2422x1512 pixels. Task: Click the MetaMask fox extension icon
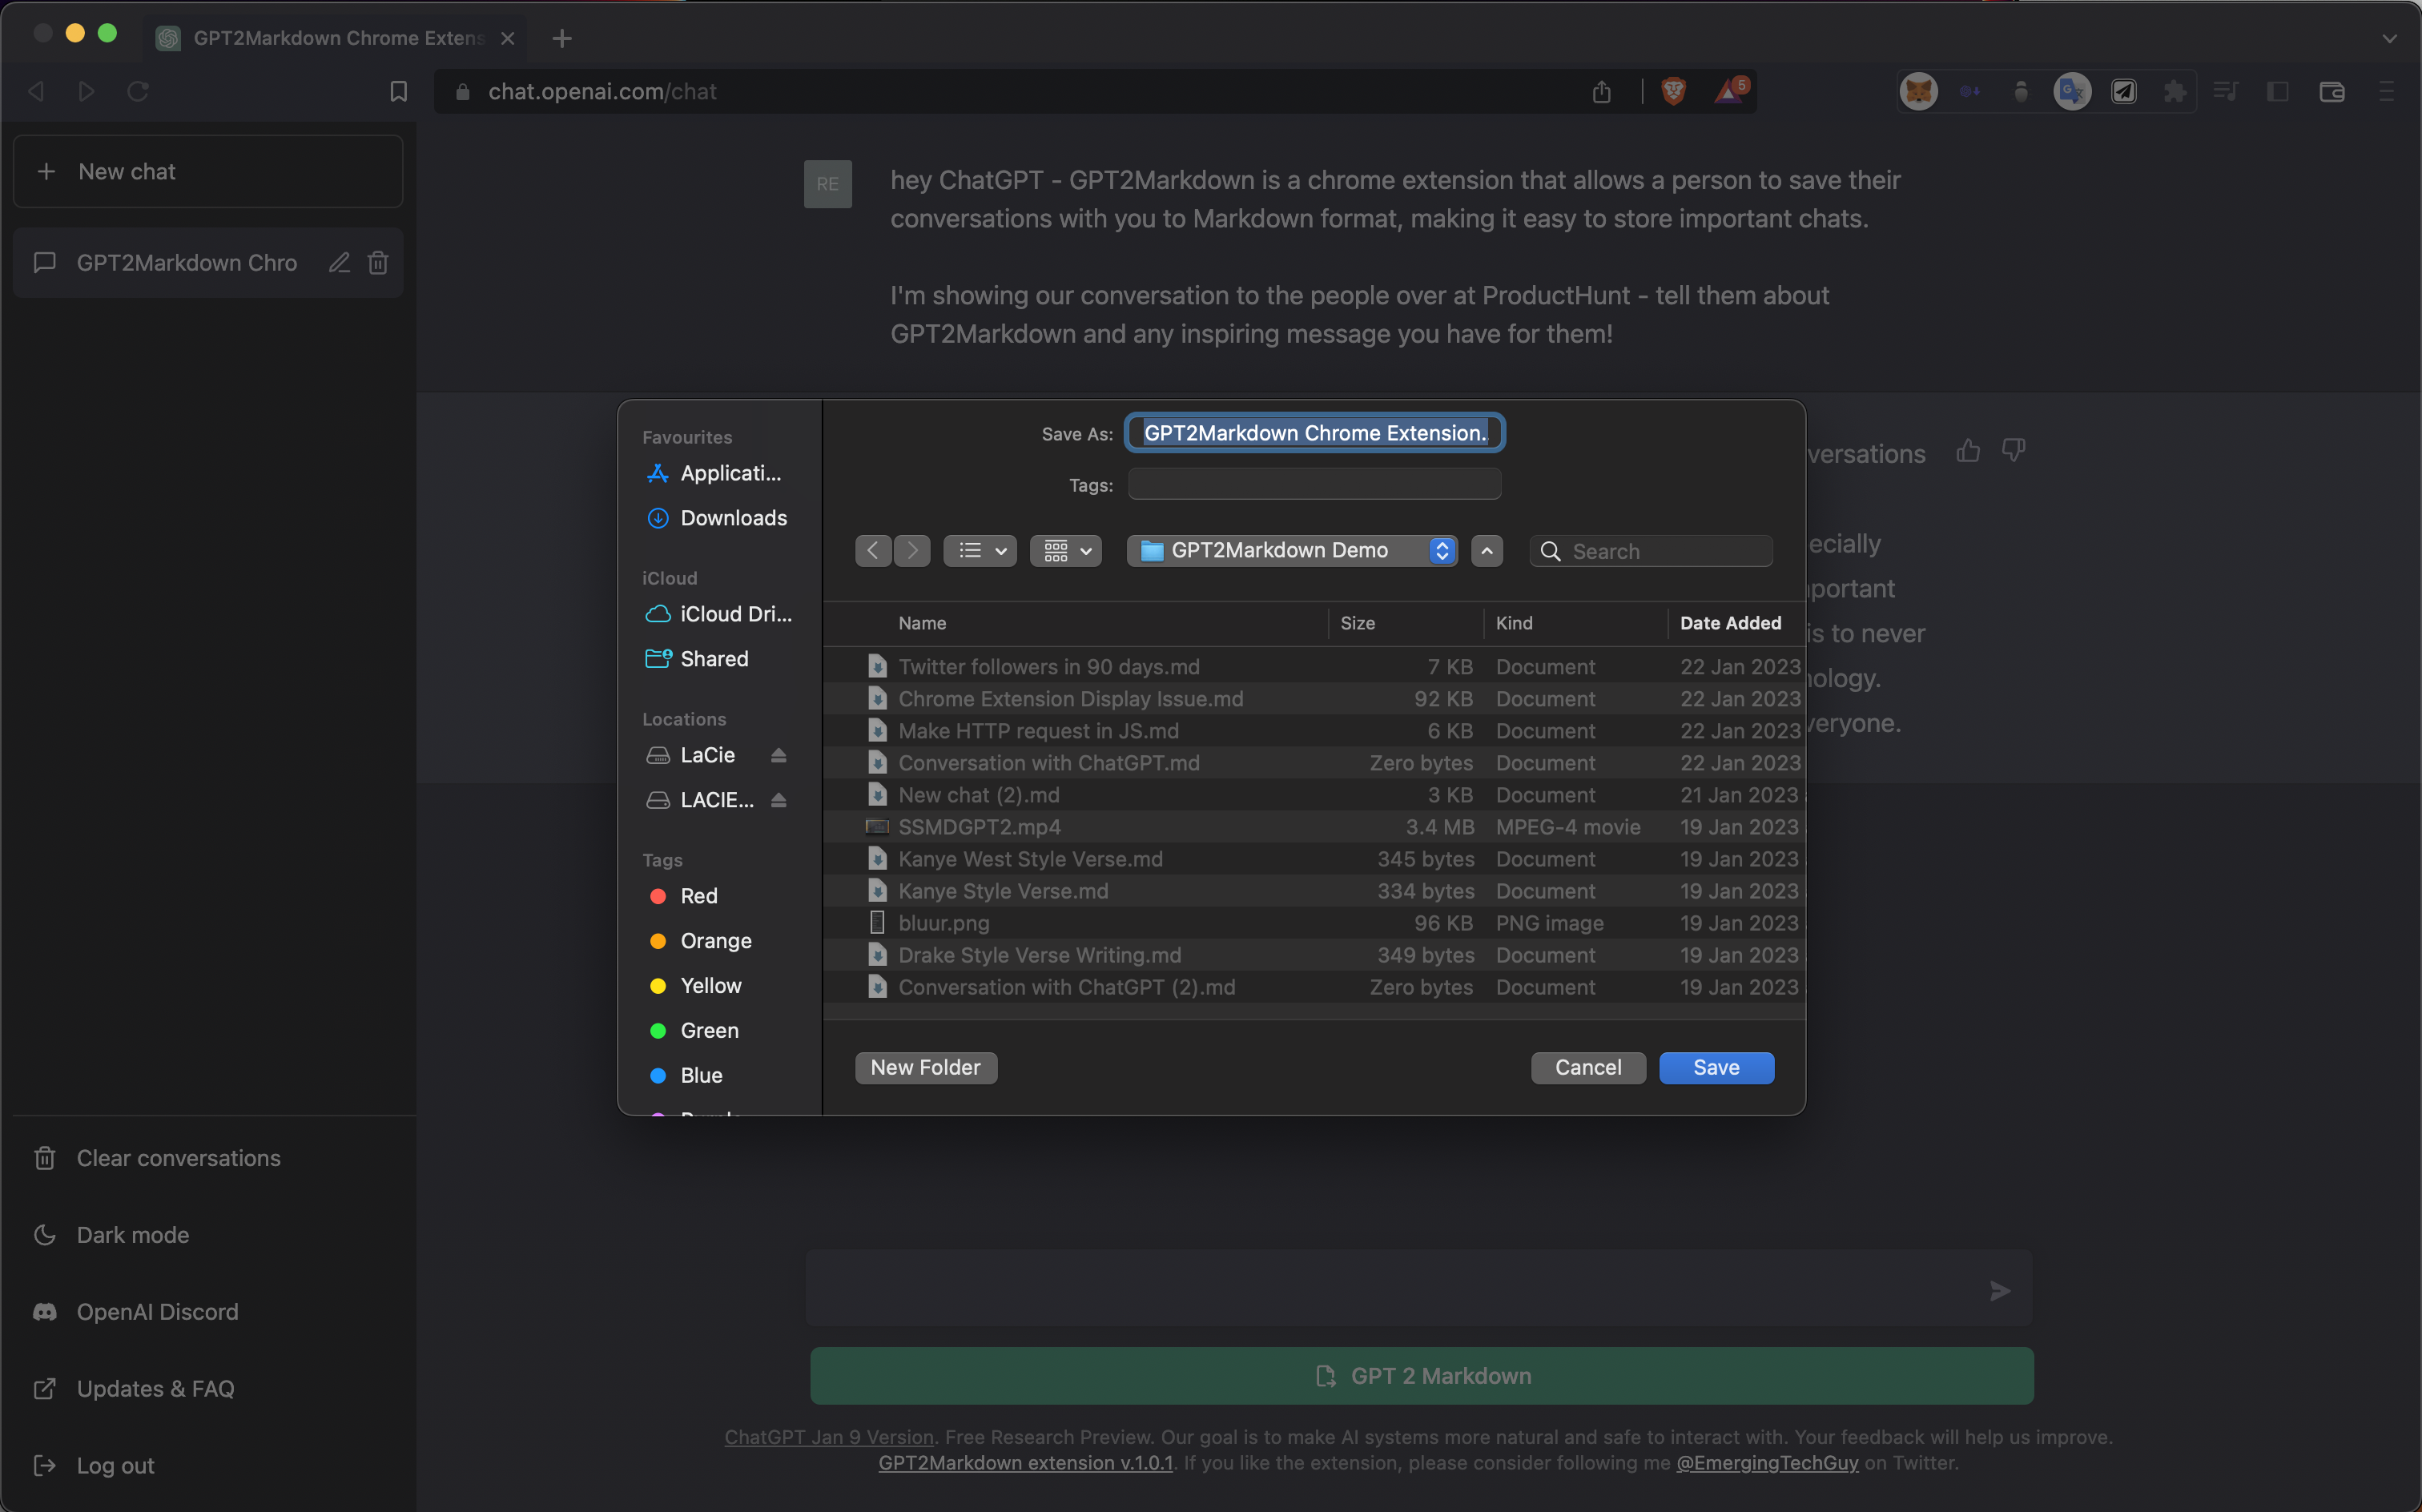(x=1918, y=91)
